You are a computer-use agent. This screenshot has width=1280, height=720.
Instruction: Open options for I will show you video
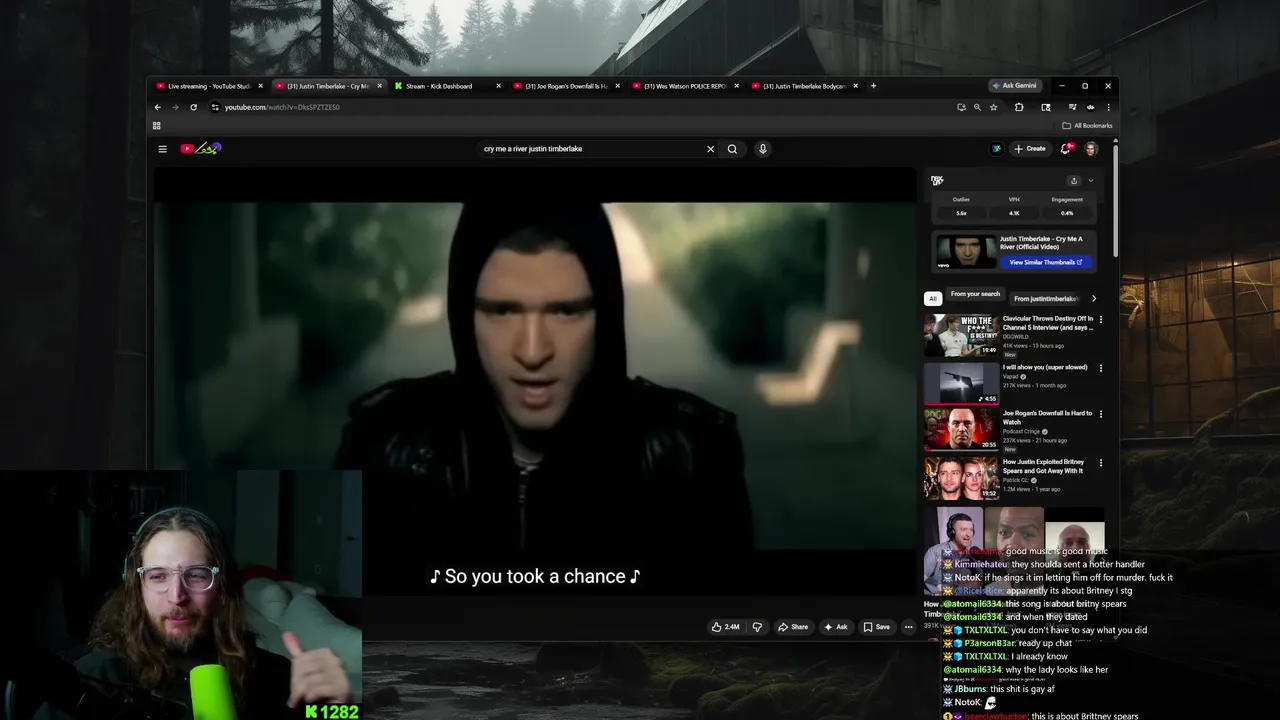[x=1101, y=368]
